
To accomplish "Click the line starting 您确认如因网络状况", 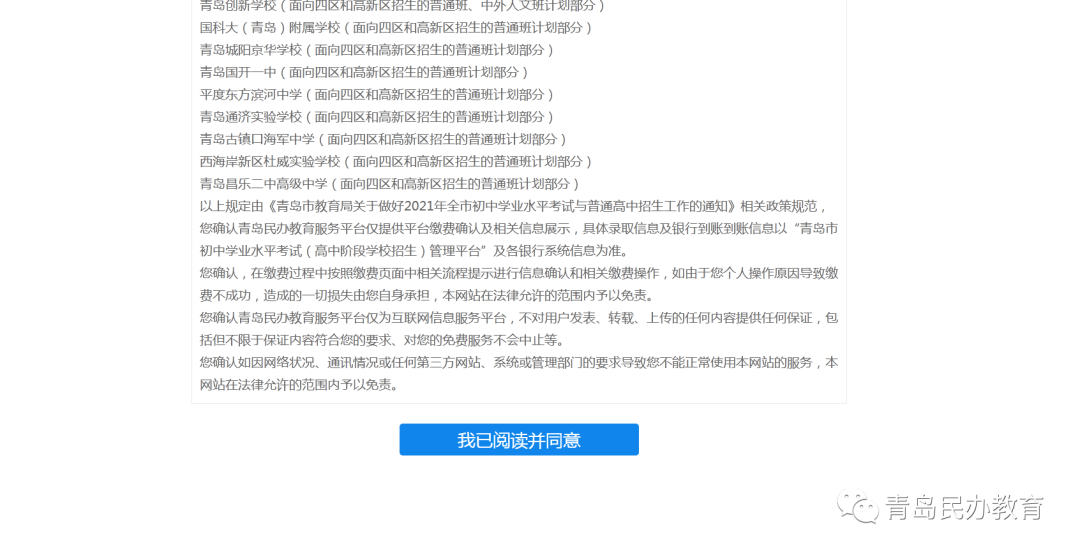I will pyautogui.click(x=519, y=362).
